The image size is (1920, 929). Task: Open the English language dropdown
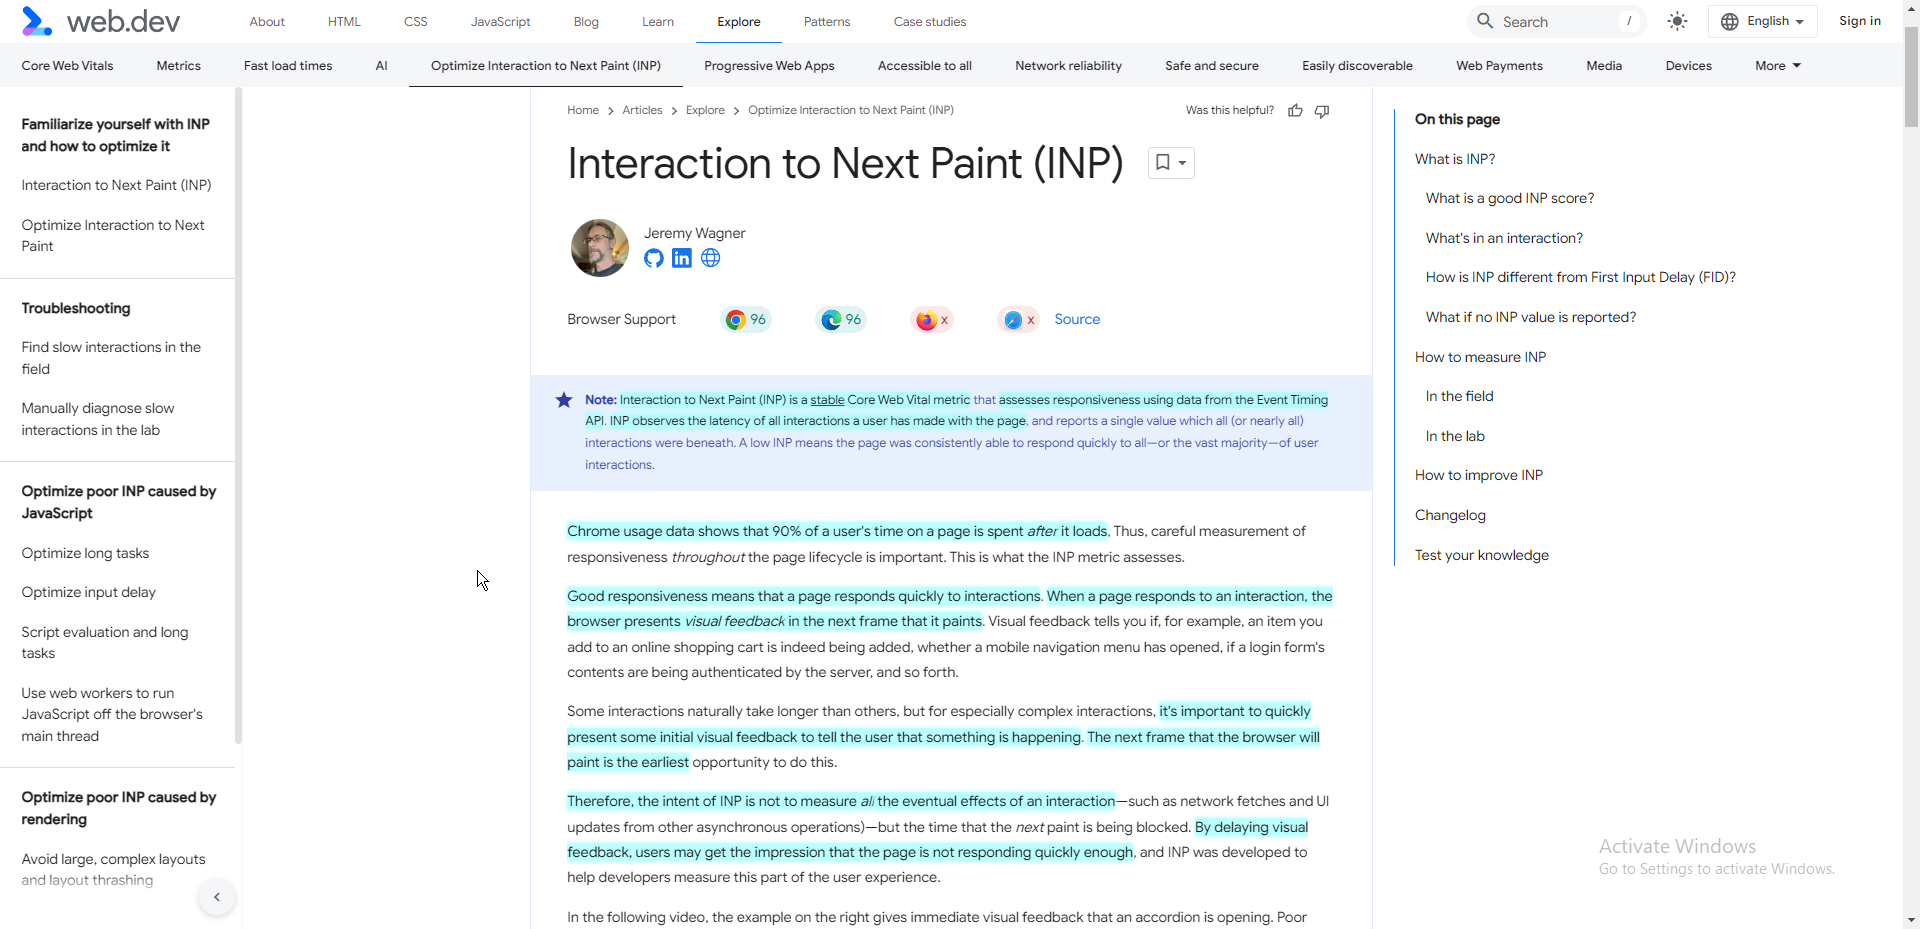[x=1763, y=21]
